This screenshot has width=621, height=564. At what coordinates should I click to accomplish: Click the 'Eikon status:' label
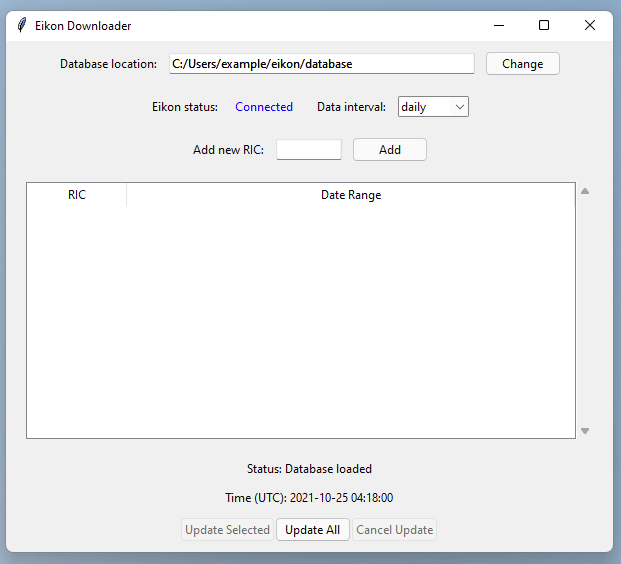tap(185, 107)
